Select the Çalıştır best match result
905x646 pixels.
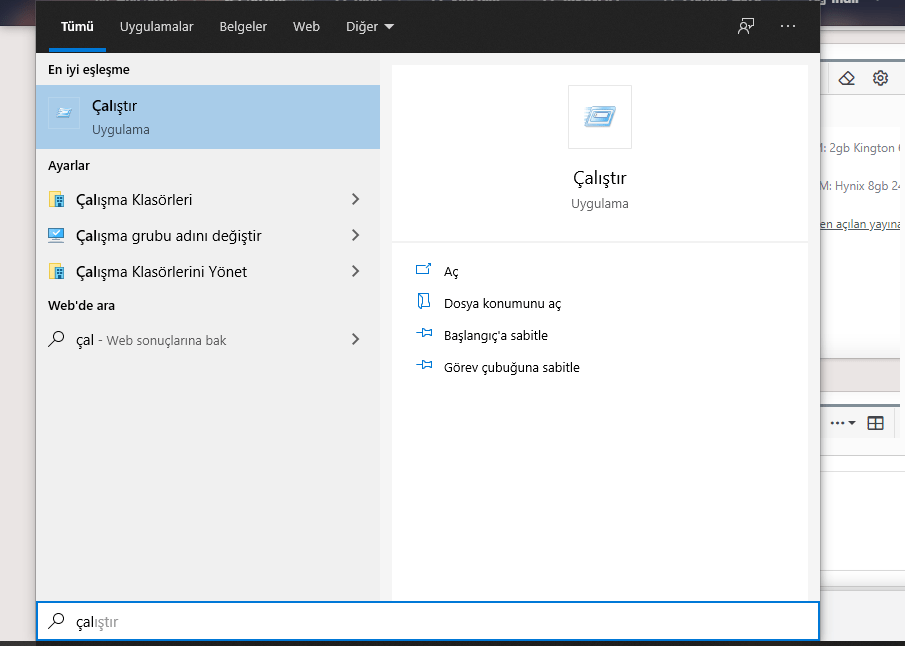click(208, 117)
